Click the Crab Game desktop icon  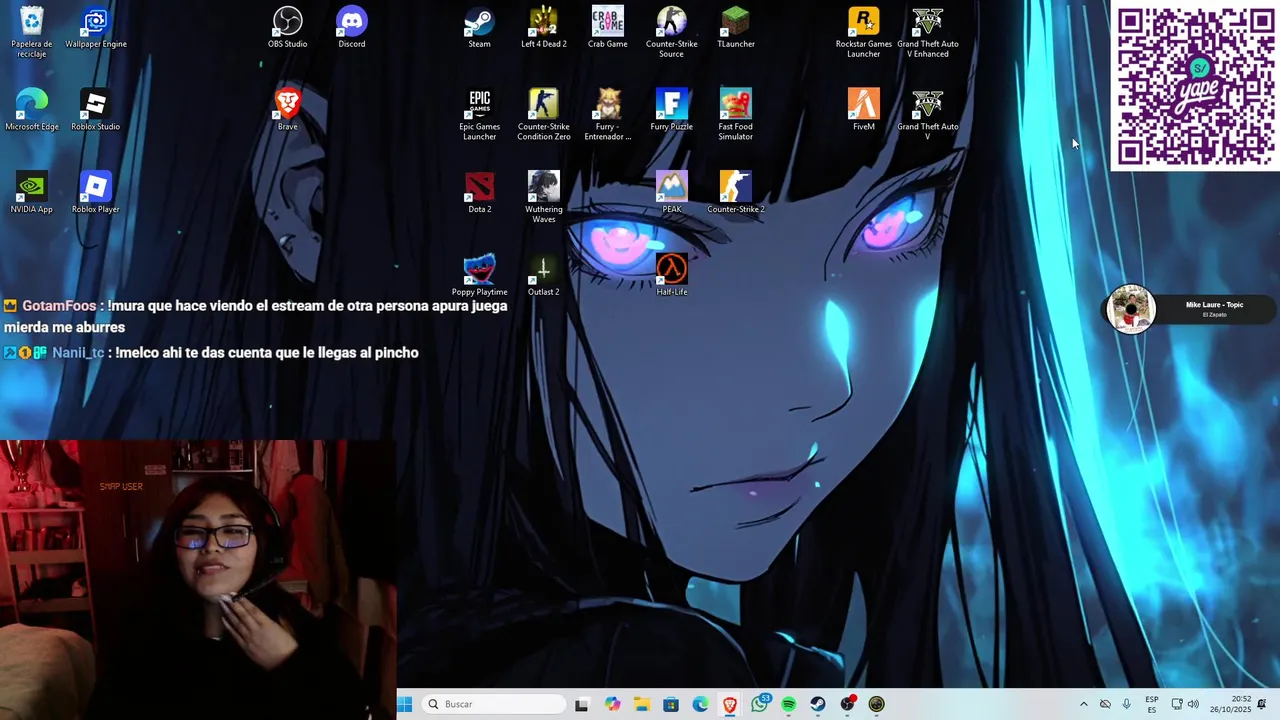click(608, 28)
